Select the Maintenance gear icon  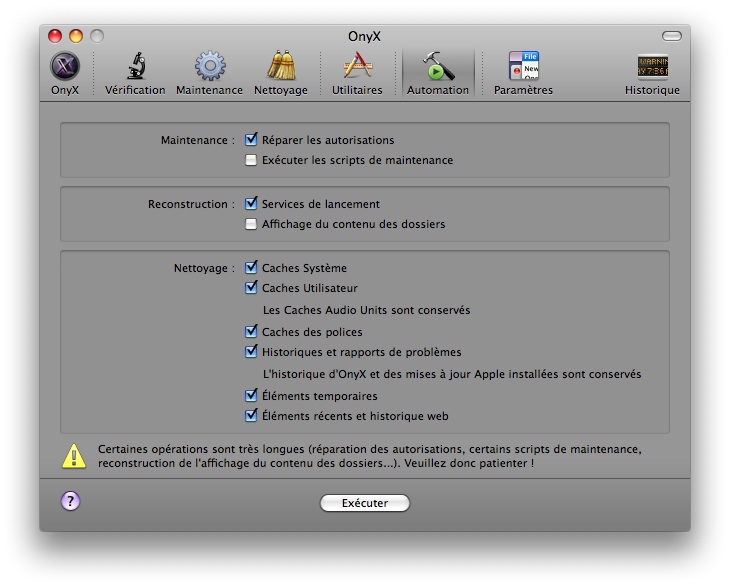pyautogui.click(x=209, y=67)
